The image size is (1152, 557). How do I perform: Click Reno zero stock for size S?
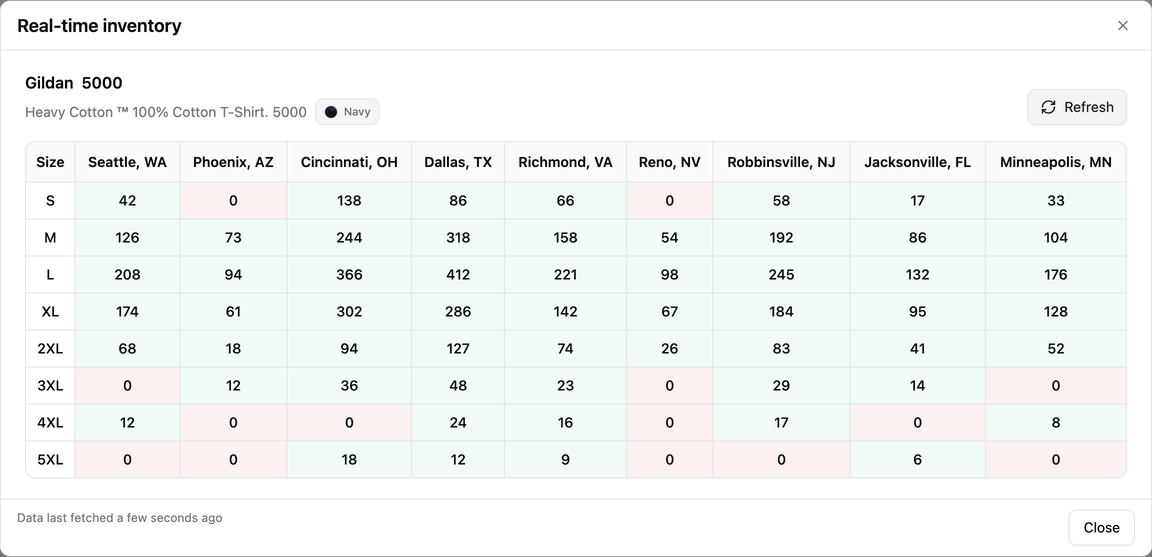(x=669, y=201)
